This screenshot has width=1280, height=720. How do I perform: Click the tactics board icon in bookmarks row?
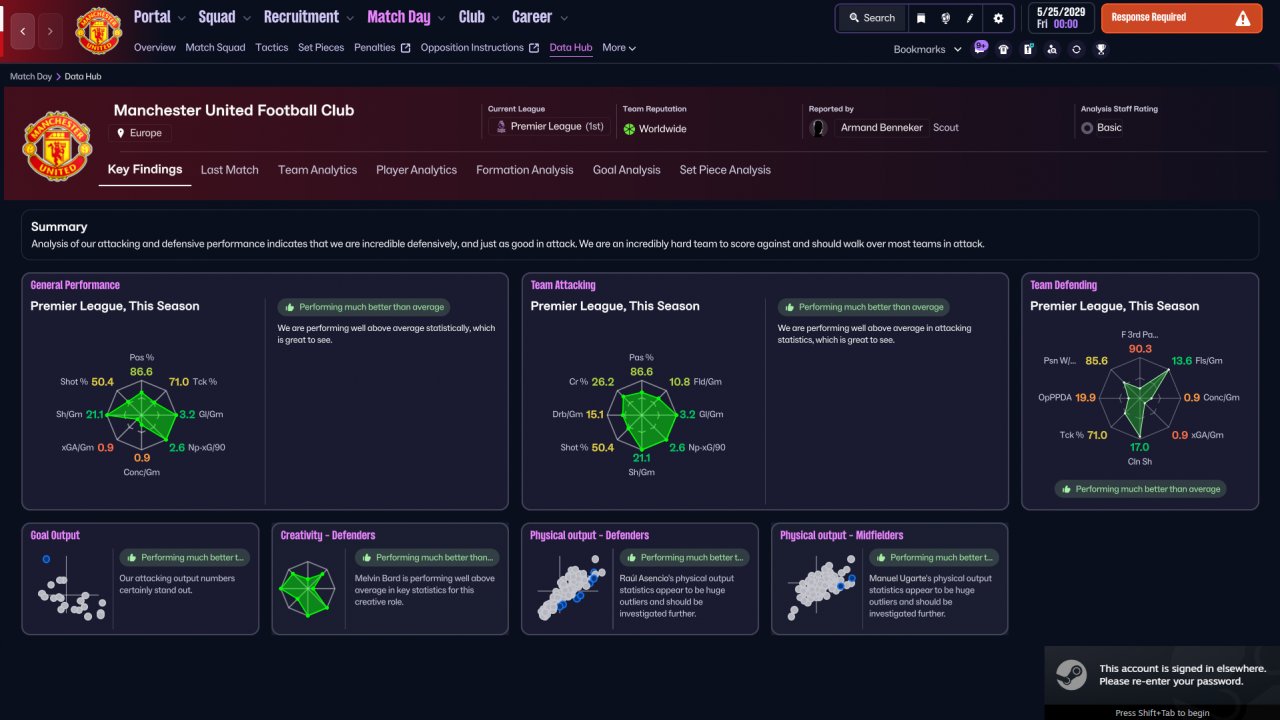[1028, 49]
